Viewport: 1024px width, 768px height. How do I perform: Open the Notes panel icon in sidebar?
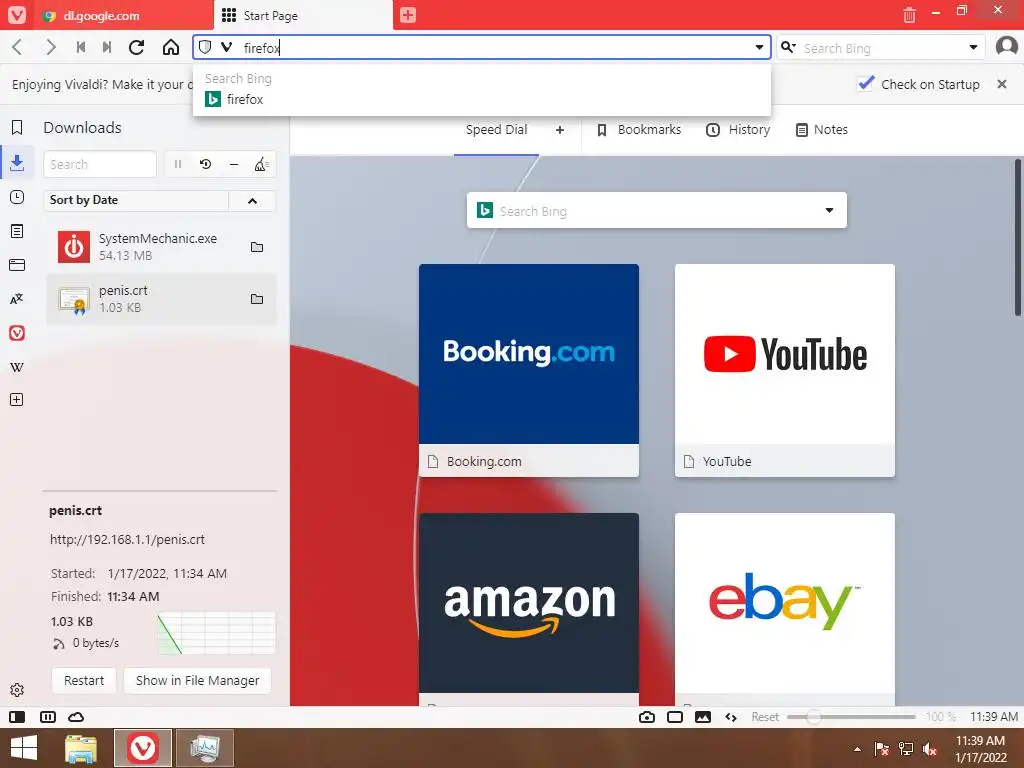point(17,231)
